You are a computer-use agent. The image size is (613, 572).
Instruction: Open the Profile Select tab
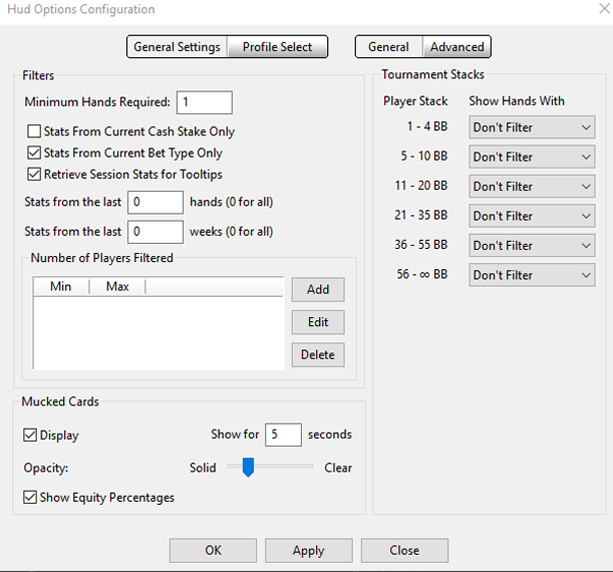pyautogui.click(x=277, y=47)
